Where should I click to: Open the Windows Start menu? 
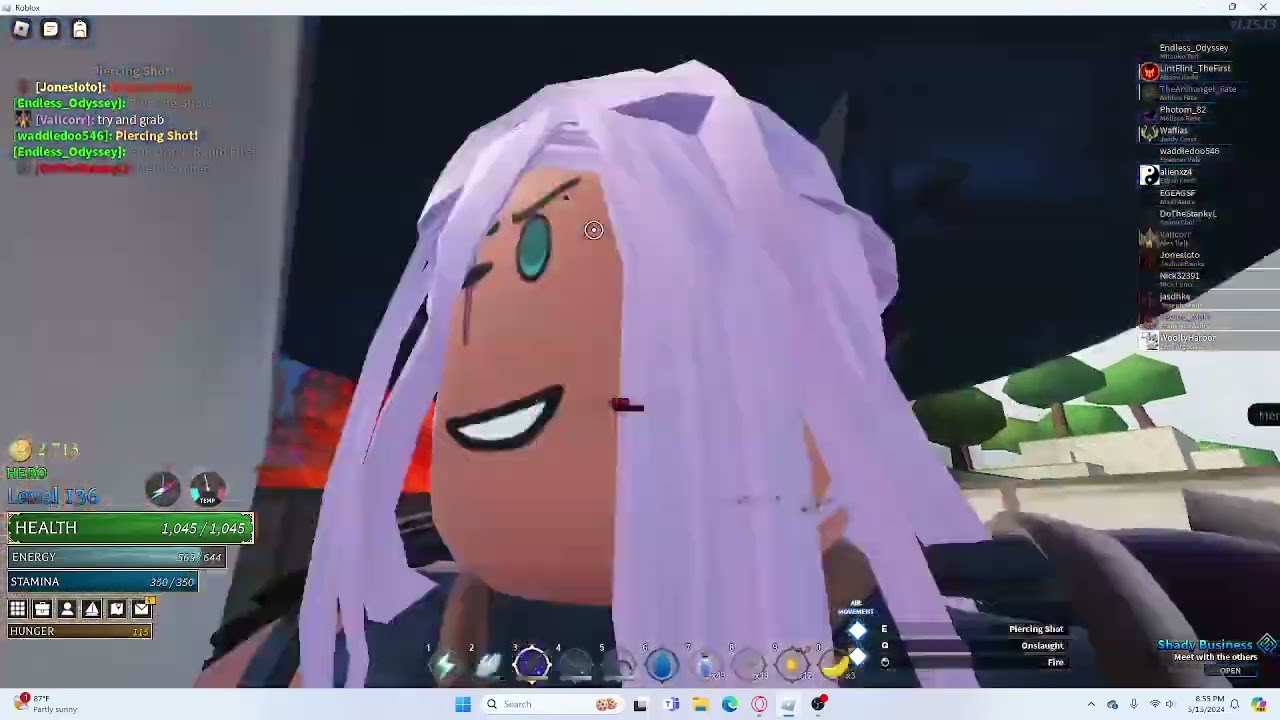(x=463, y=704)
